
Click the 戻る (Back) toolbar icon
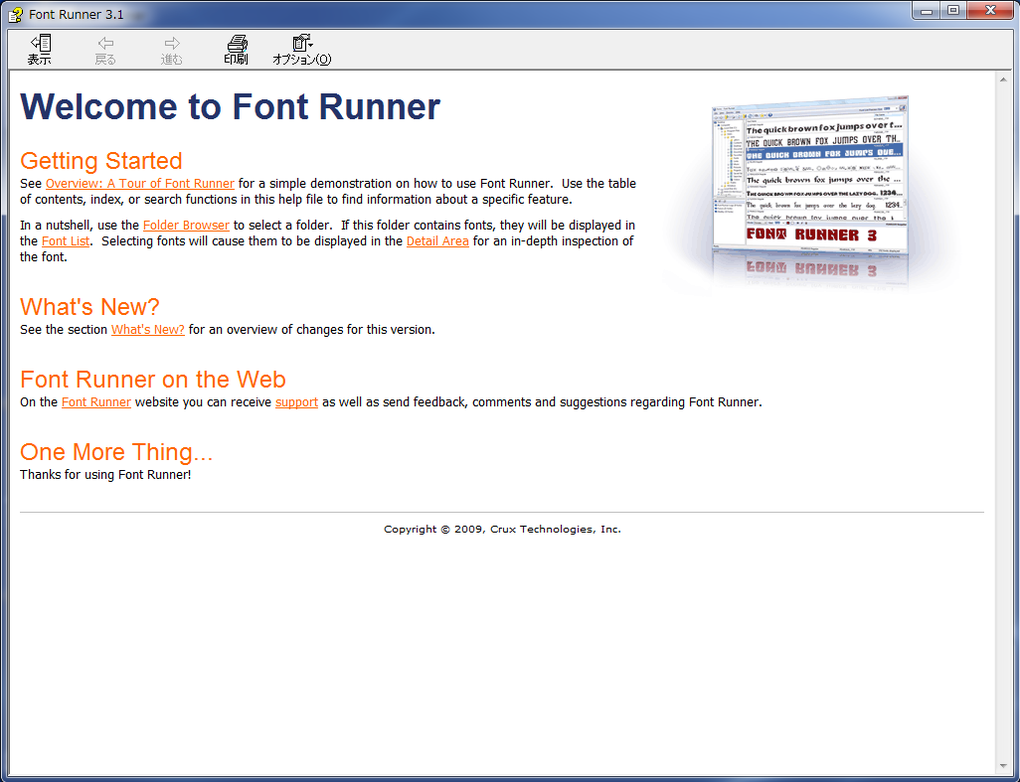coord(104,49)
